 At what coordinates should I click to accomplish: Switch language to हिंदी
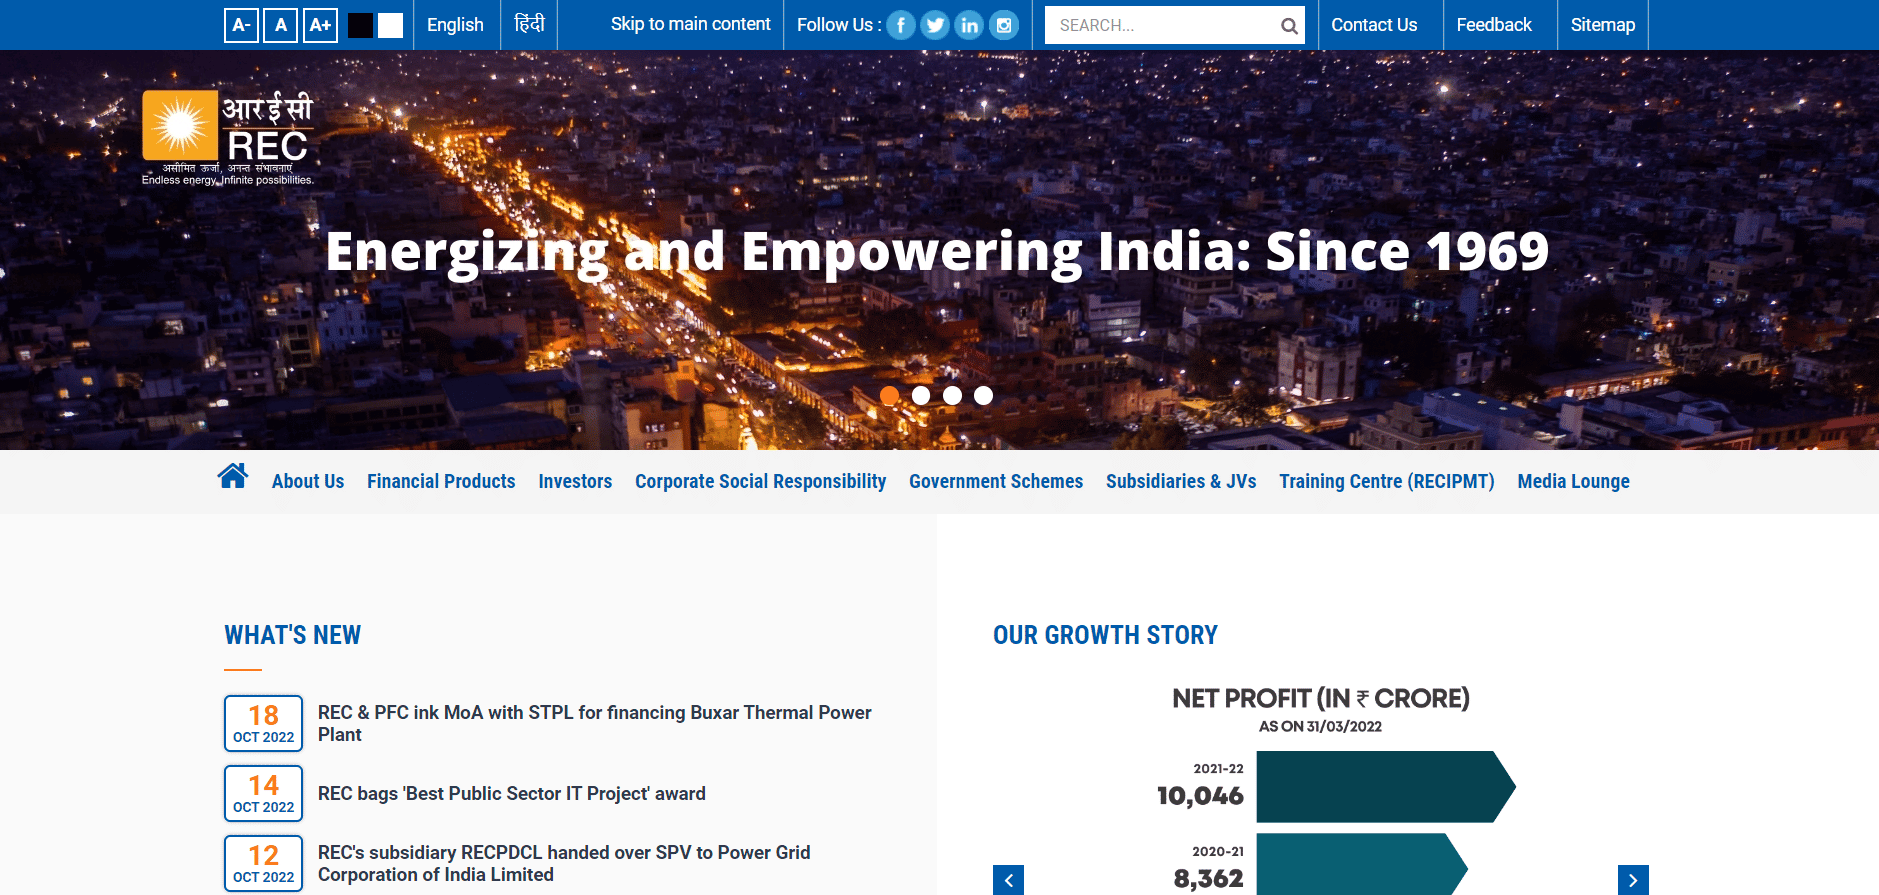529,24
